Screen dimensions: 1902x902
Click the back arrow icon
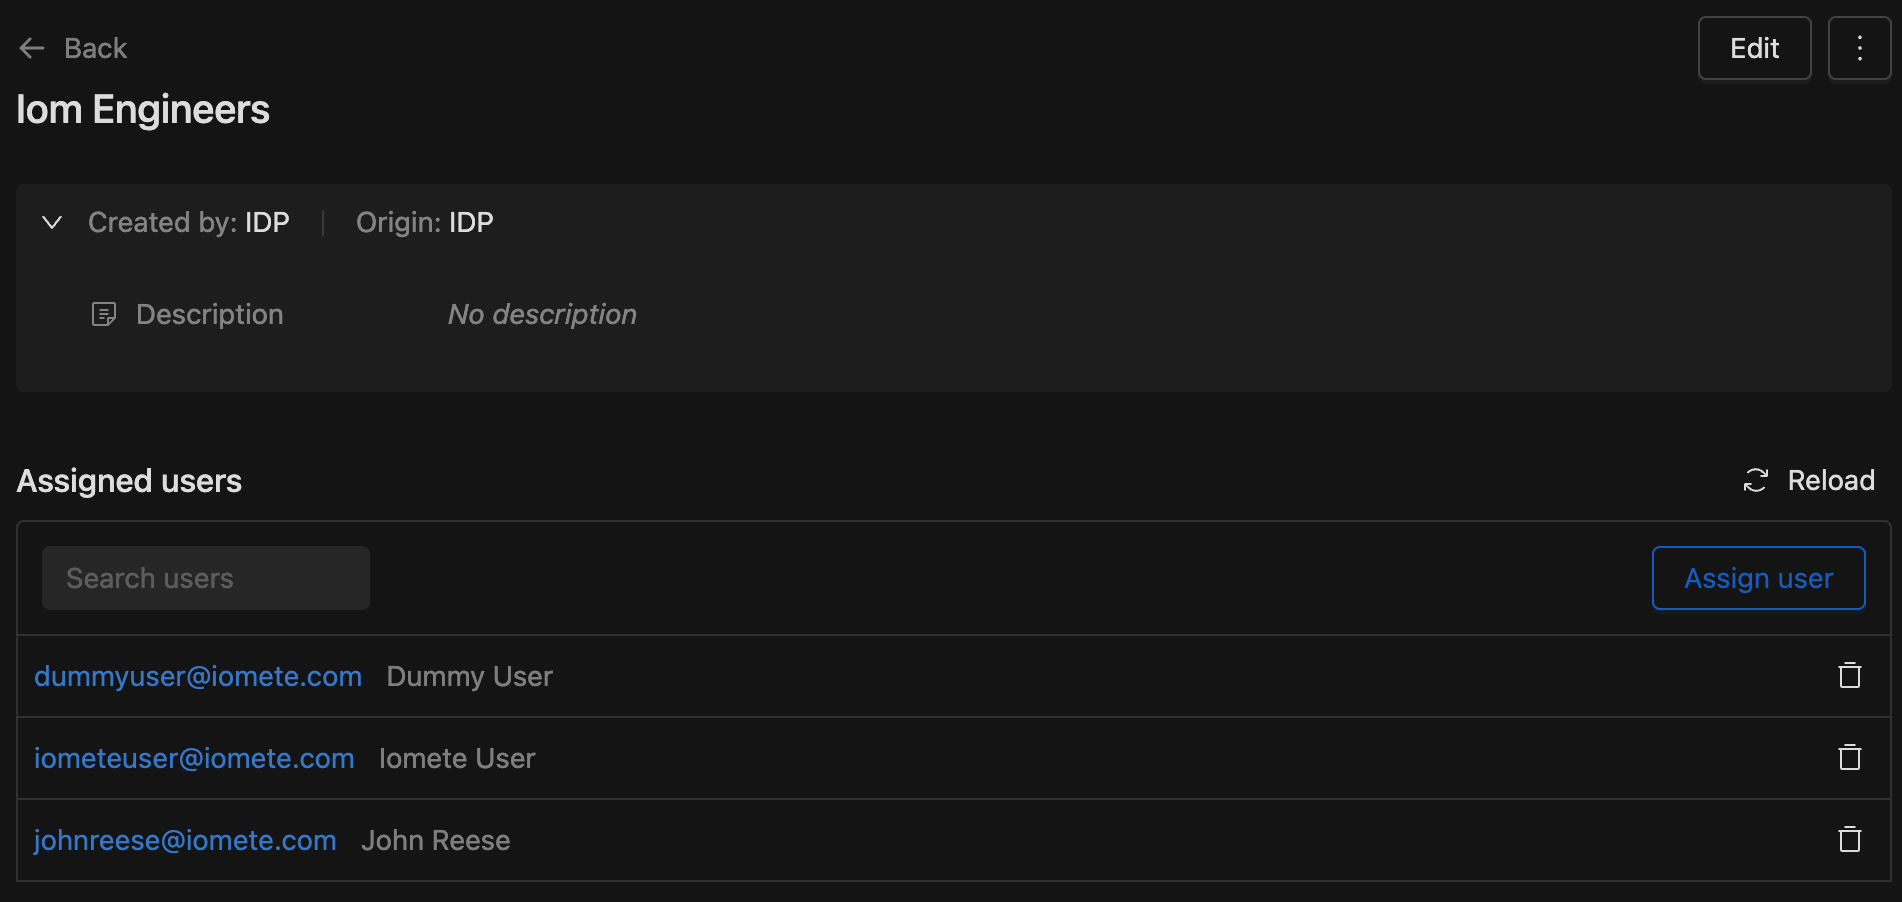32,48
